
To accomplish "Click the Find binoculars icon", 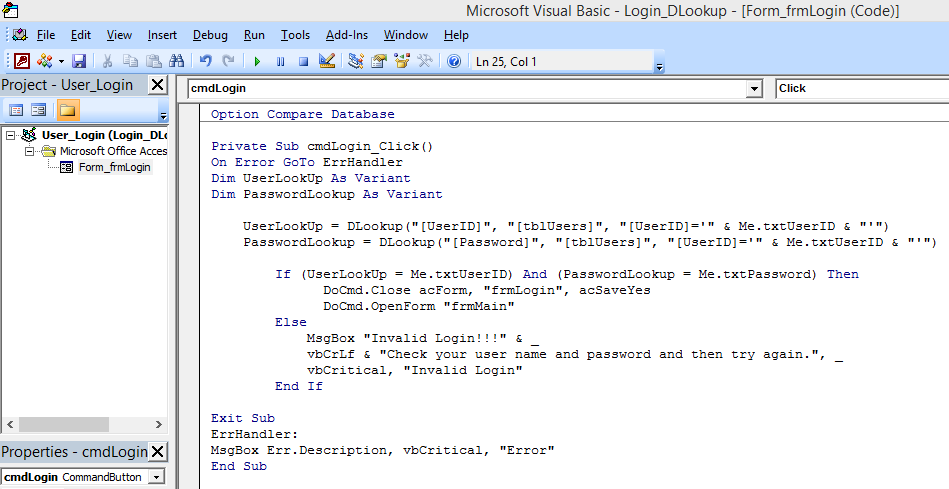I will 177,61.
